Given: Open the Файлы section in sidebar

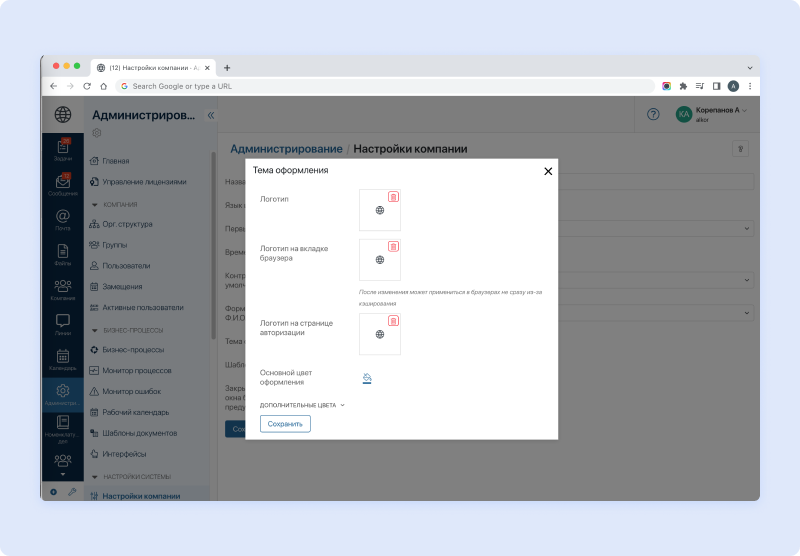Looking at the screenshot, I should click(63, 255).
